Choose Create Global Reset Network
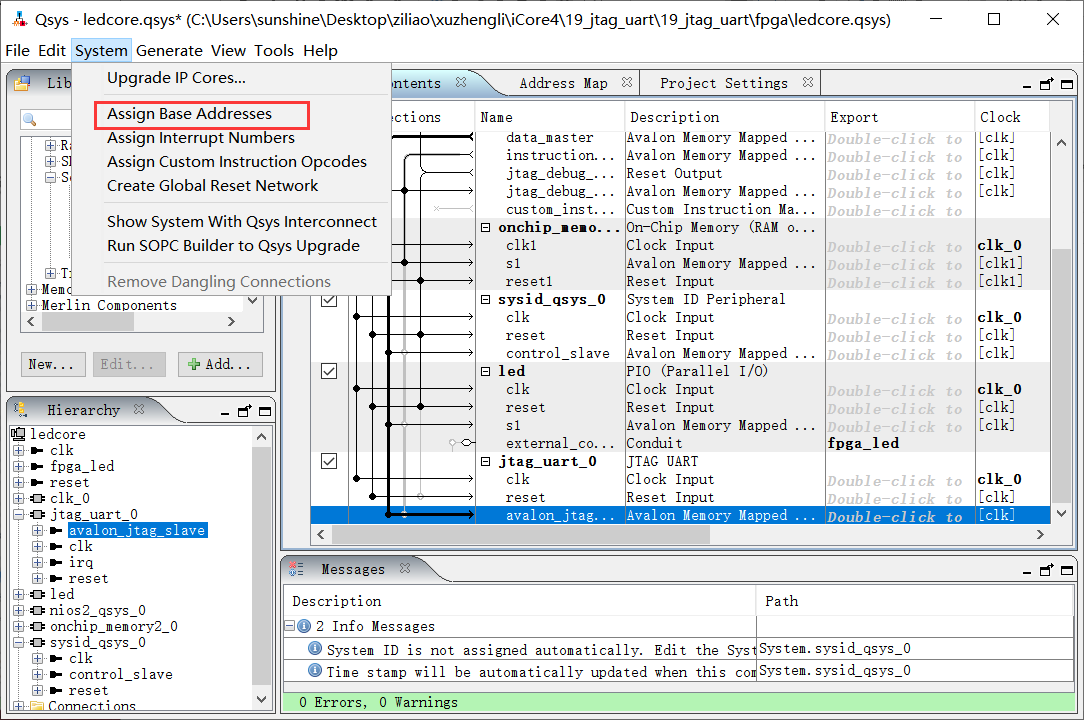The width and height of the screenshot is (1084, 720). tap(212, 185)
